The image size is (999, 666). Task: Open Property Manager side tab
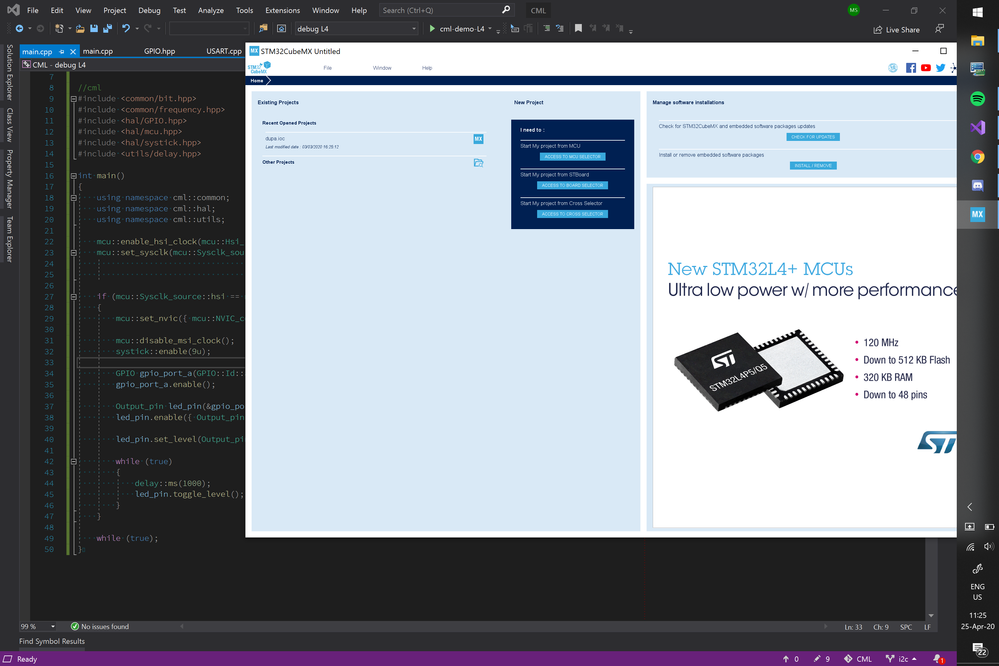click(x=10, y=179)
